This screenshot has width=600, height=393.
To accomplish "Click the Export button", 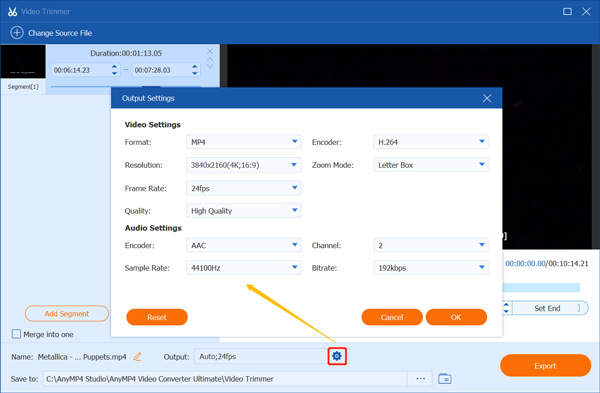I will coord(545,365).
